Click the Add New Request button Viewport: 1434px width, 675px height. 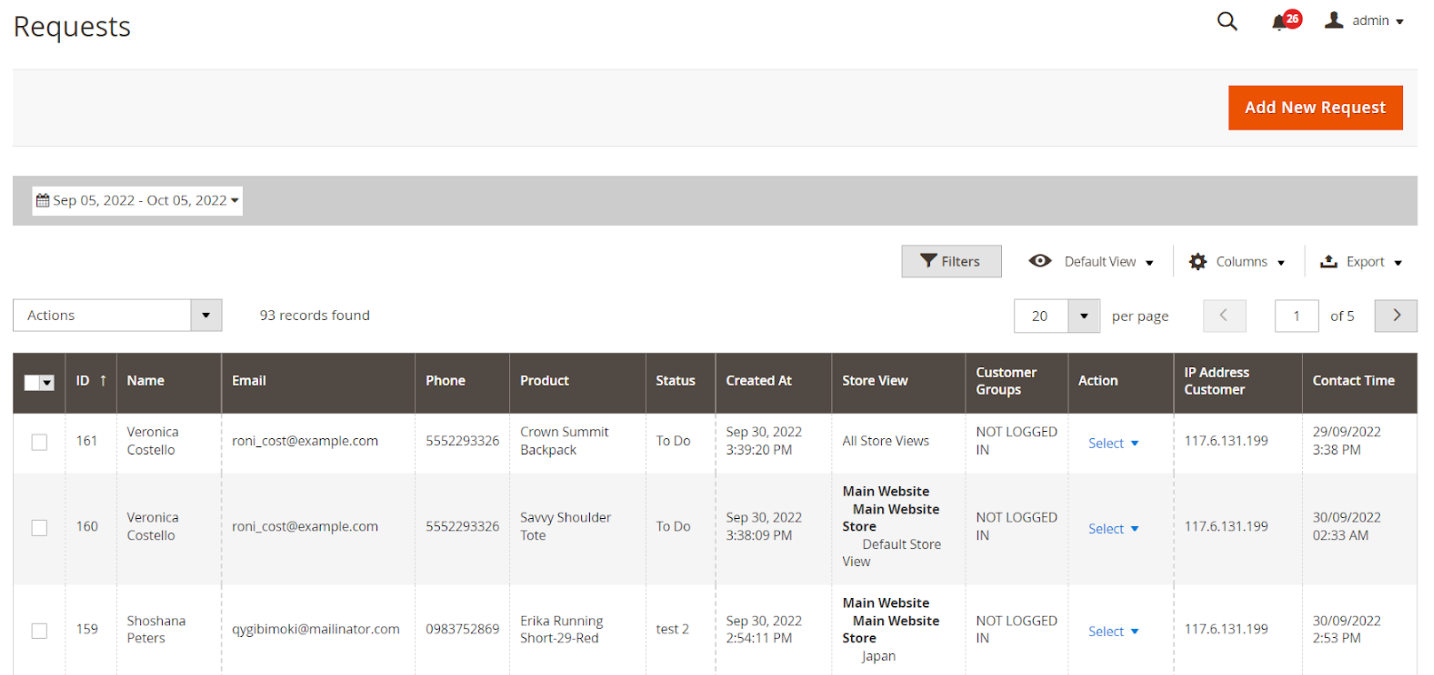pos(1314,107)
